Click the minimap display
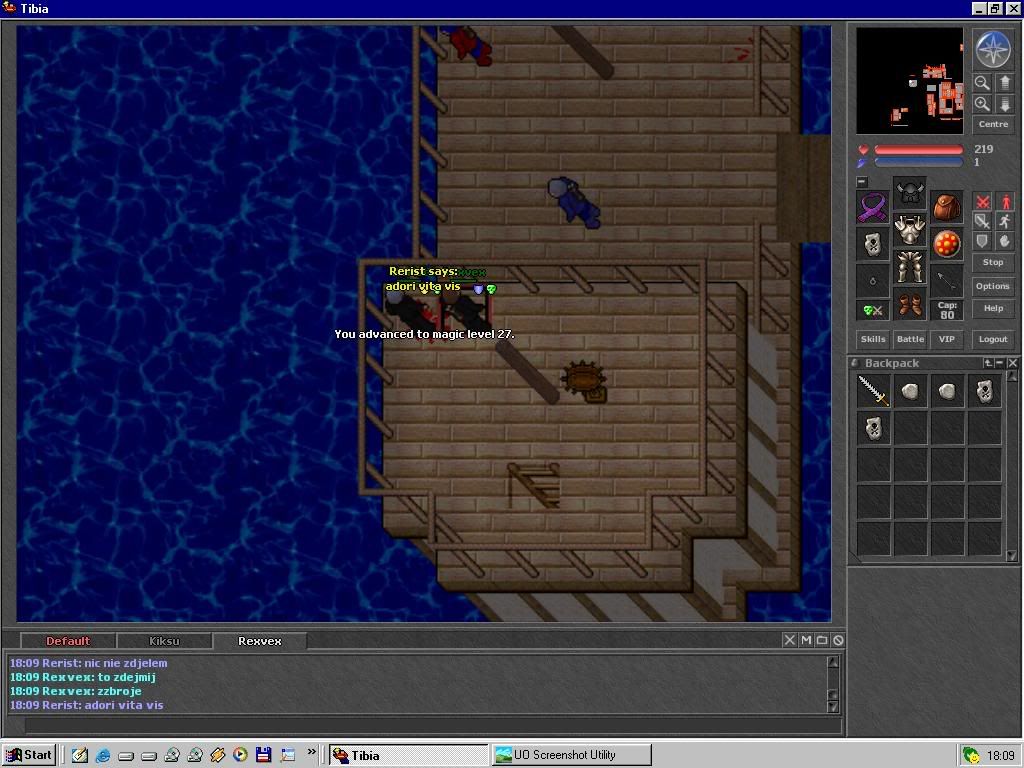1024x768 pixels. (x=909, y=80)
